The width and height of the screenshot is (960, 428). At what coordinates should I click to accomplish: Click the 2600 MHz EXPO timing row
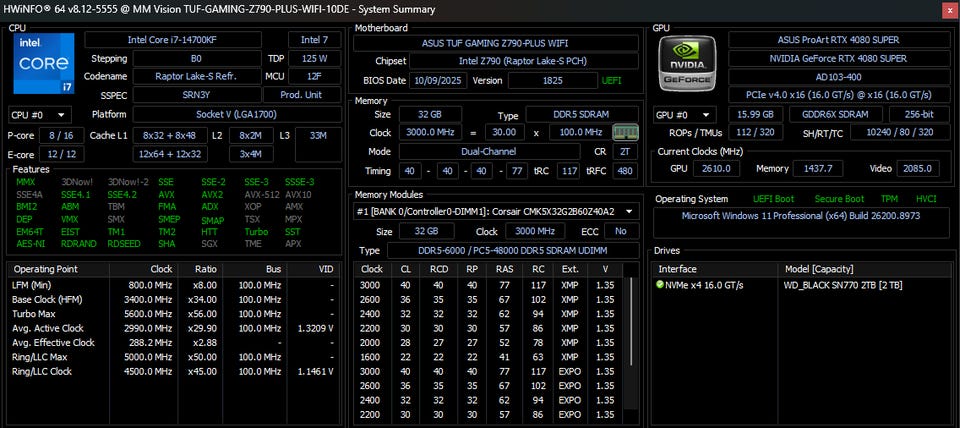489,386
